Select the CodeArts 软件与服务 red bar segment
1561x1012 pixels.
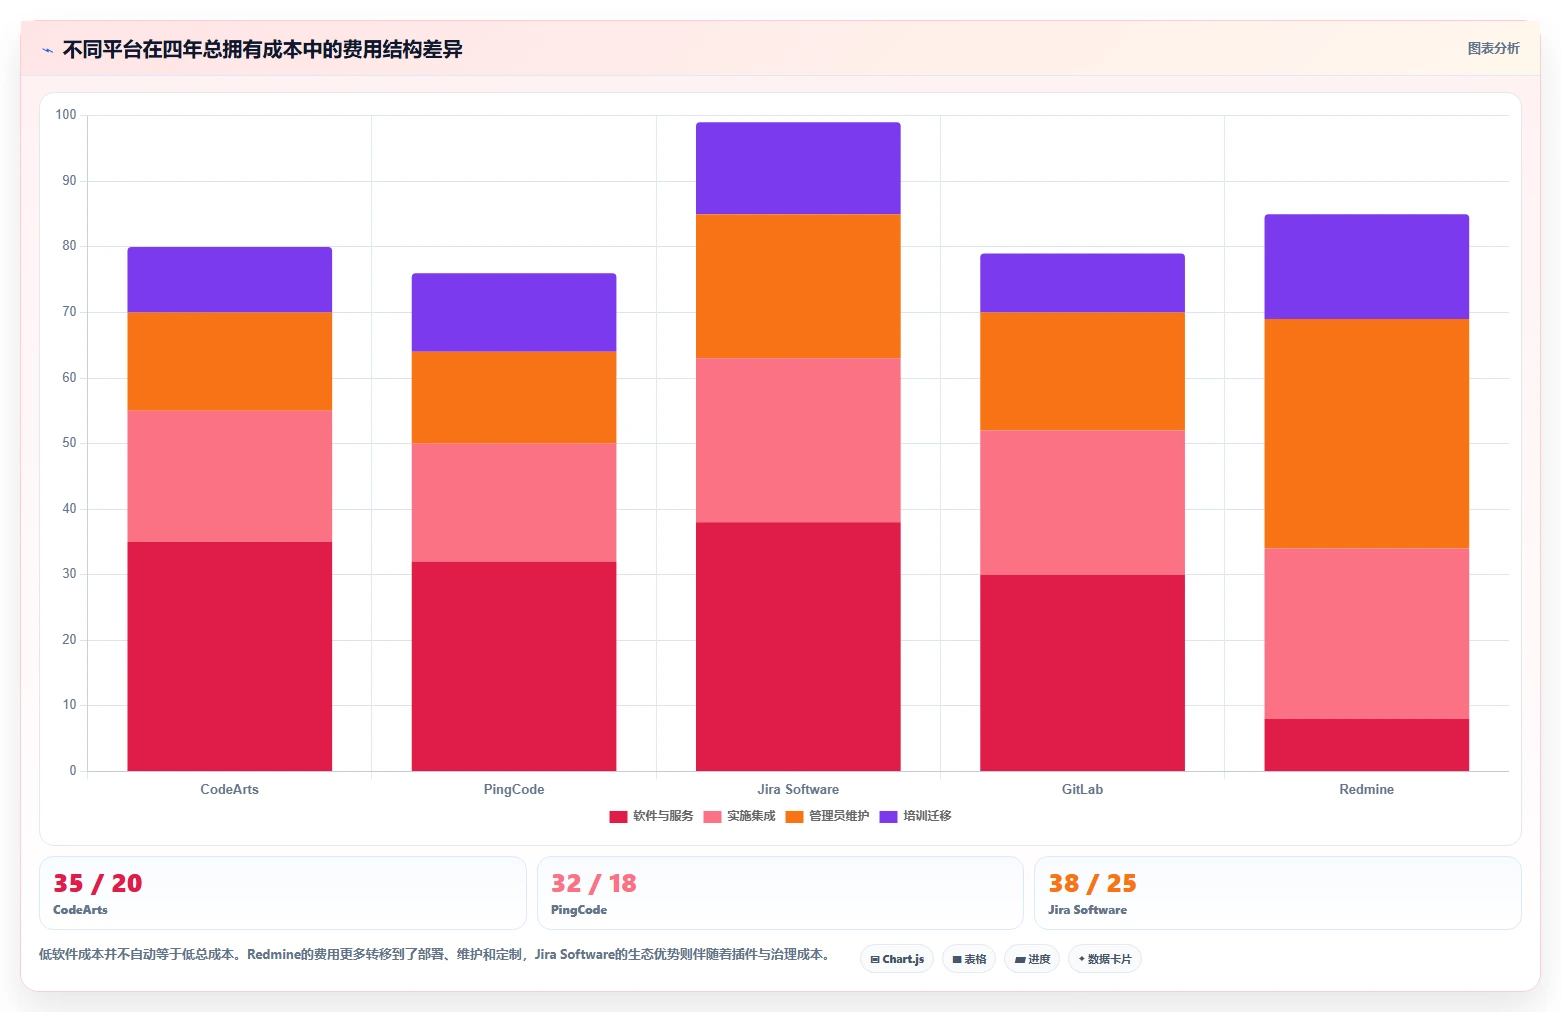(230, 656)
